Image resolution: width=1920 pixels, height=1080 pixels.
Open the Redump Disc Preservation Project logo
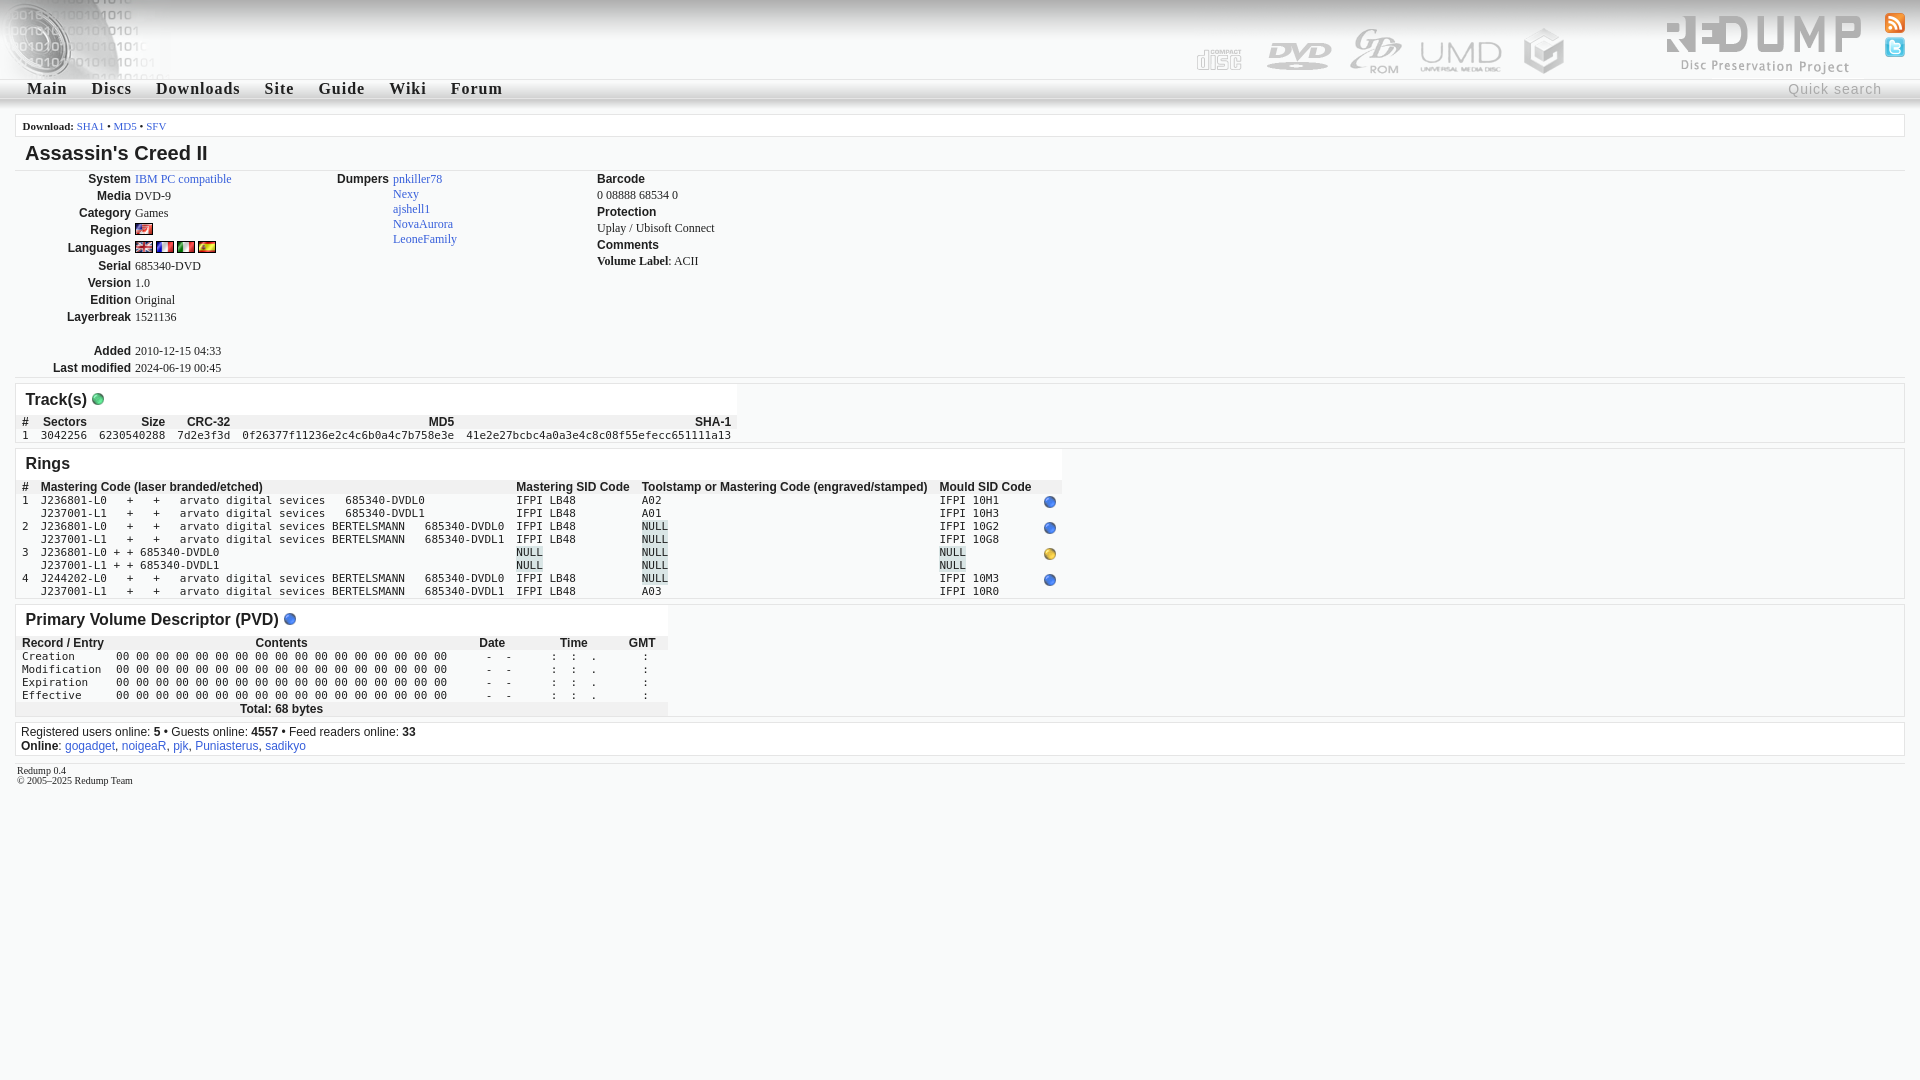tap(1763, 44)
